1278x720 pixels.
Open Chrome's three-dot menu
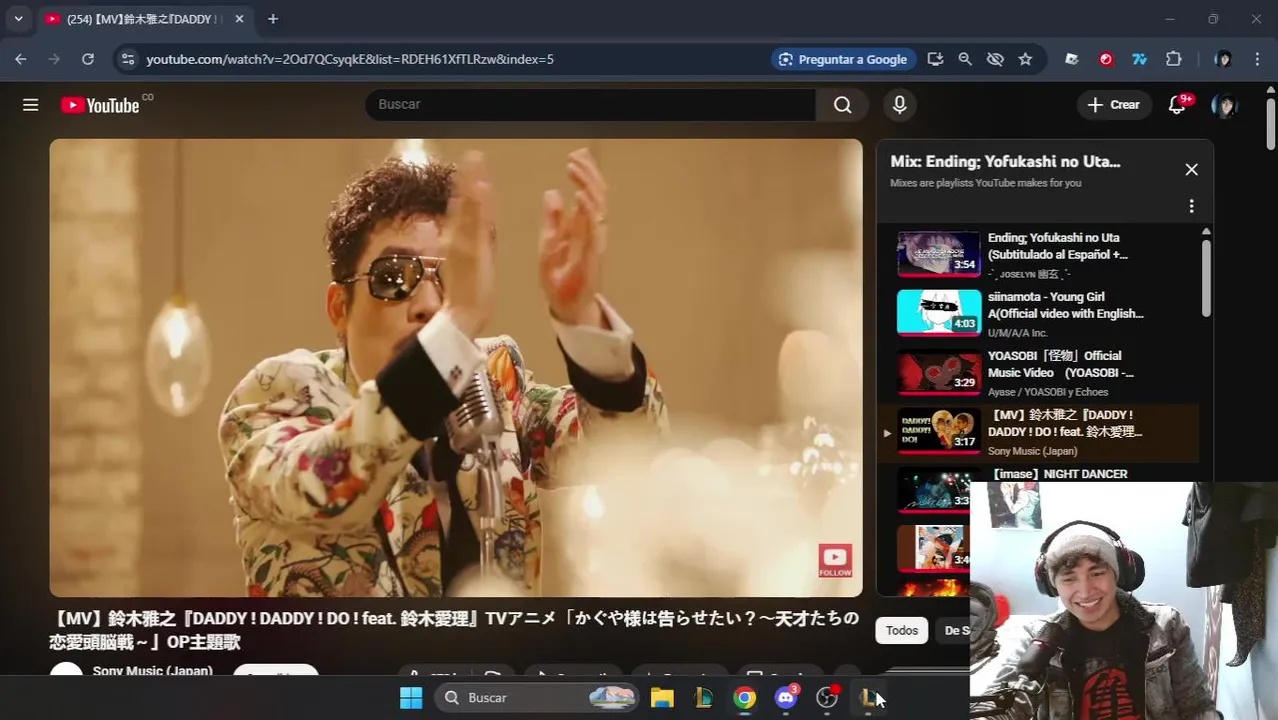pos(1257,59)
